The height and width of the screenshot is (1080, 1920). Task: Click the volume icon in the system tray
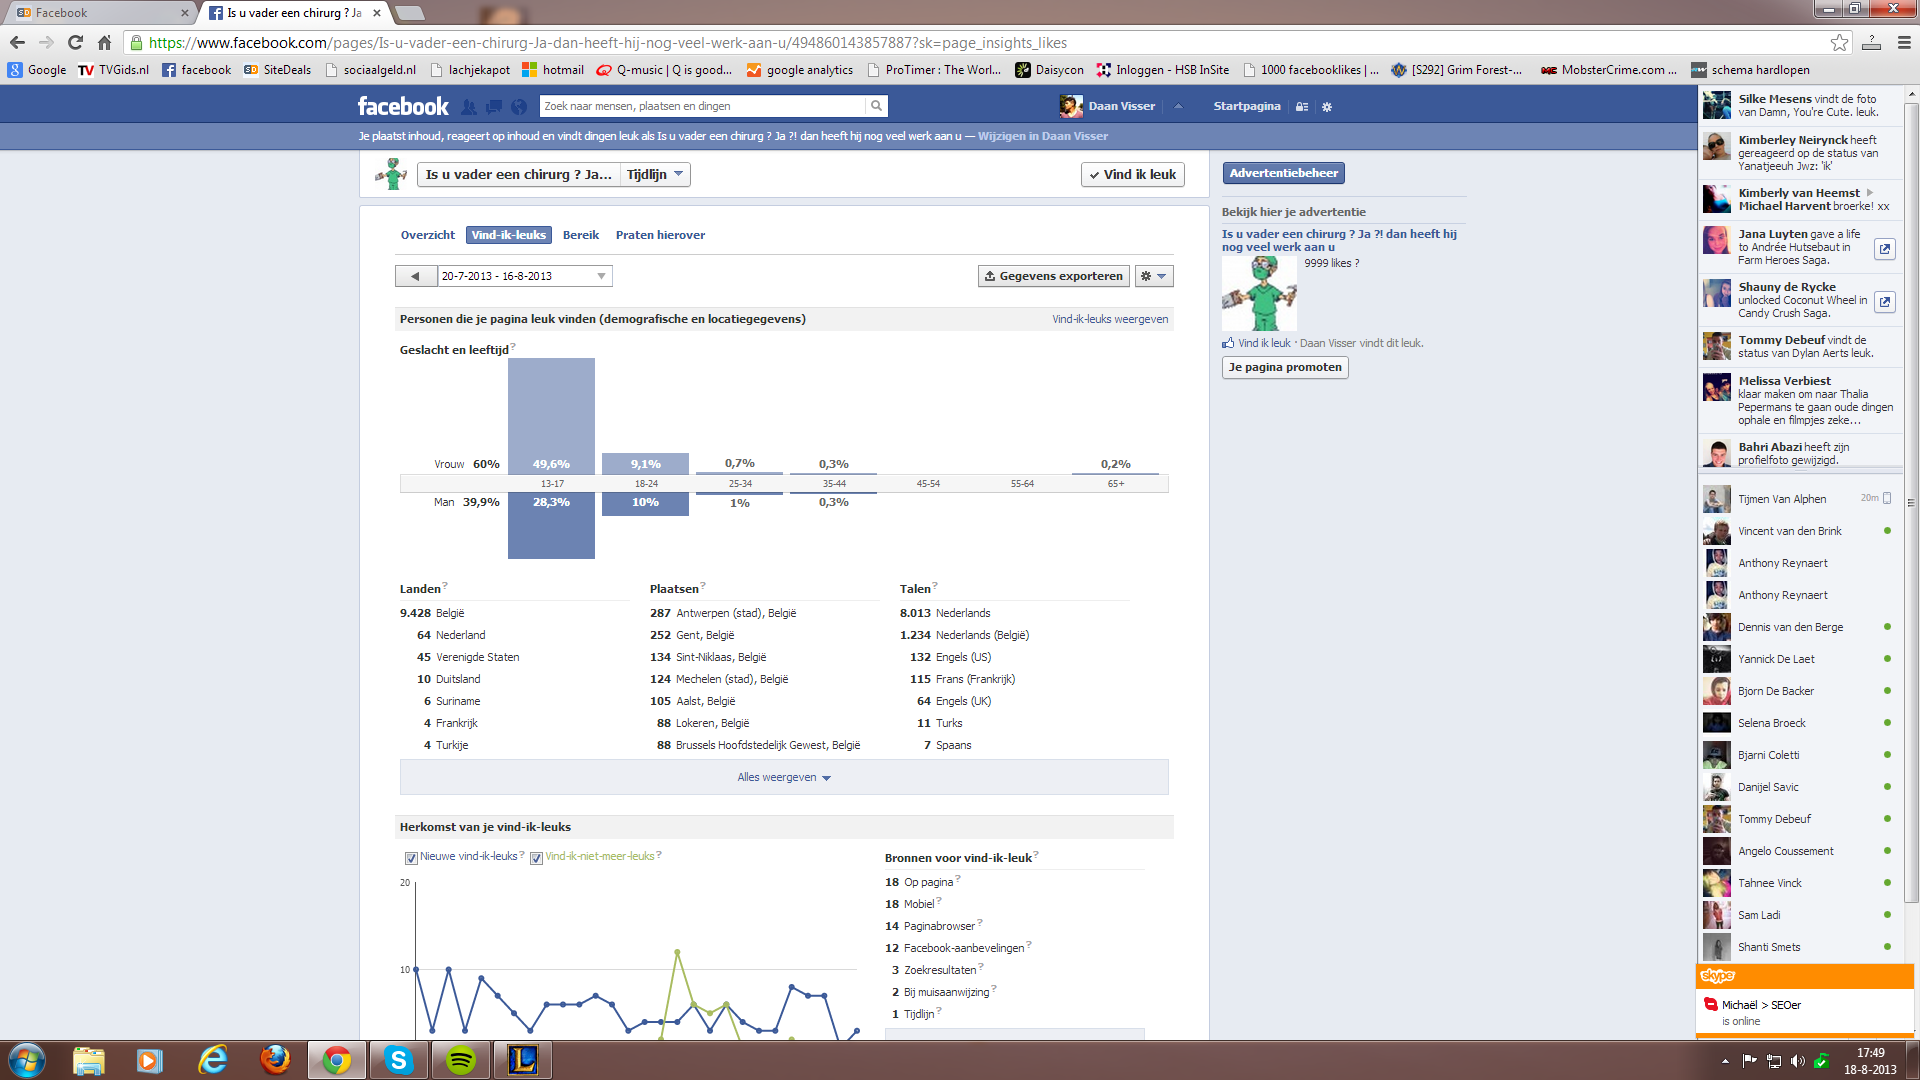1797,1061
